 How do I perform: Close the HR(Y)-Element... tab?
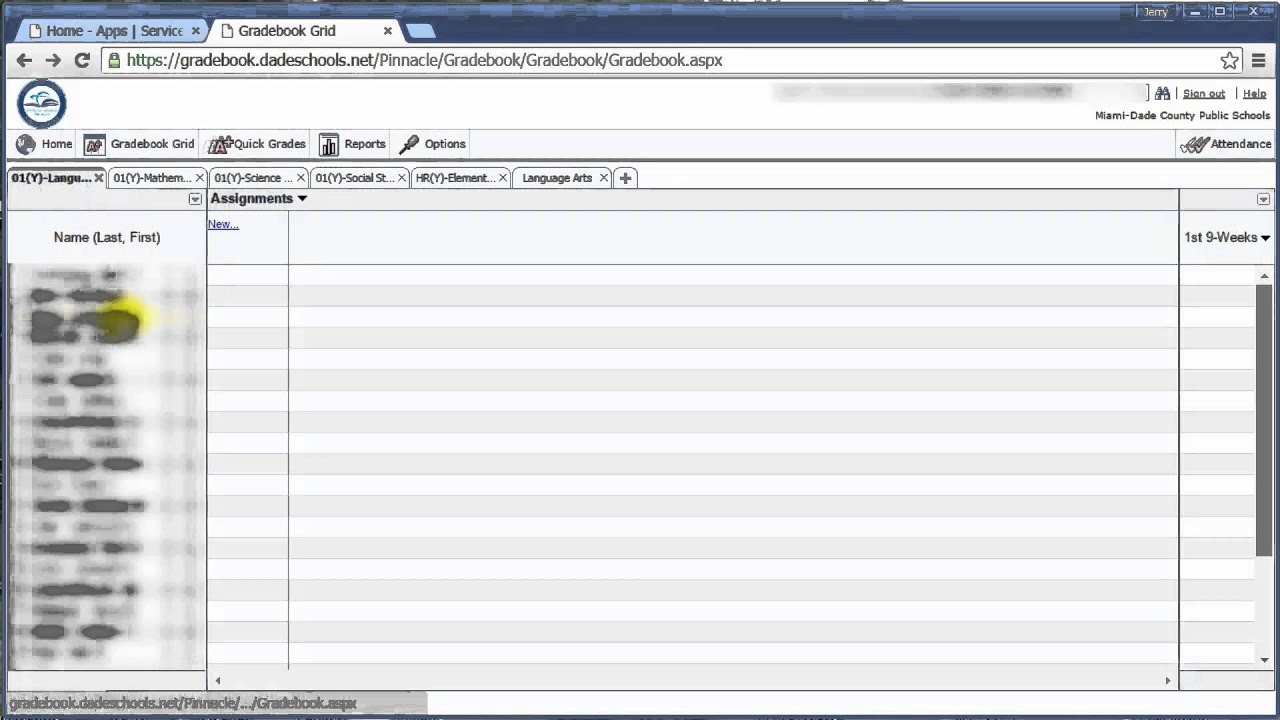coord(503,178)
